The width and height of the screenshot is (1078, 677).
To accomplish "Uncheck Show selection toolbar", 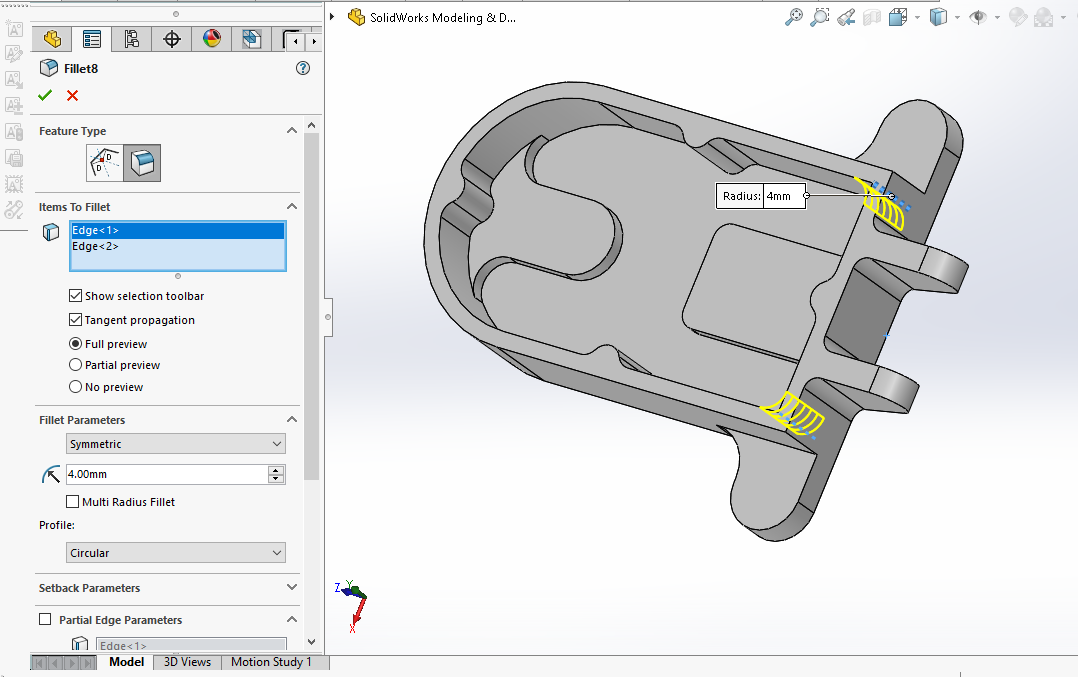I will pos(75,296).
